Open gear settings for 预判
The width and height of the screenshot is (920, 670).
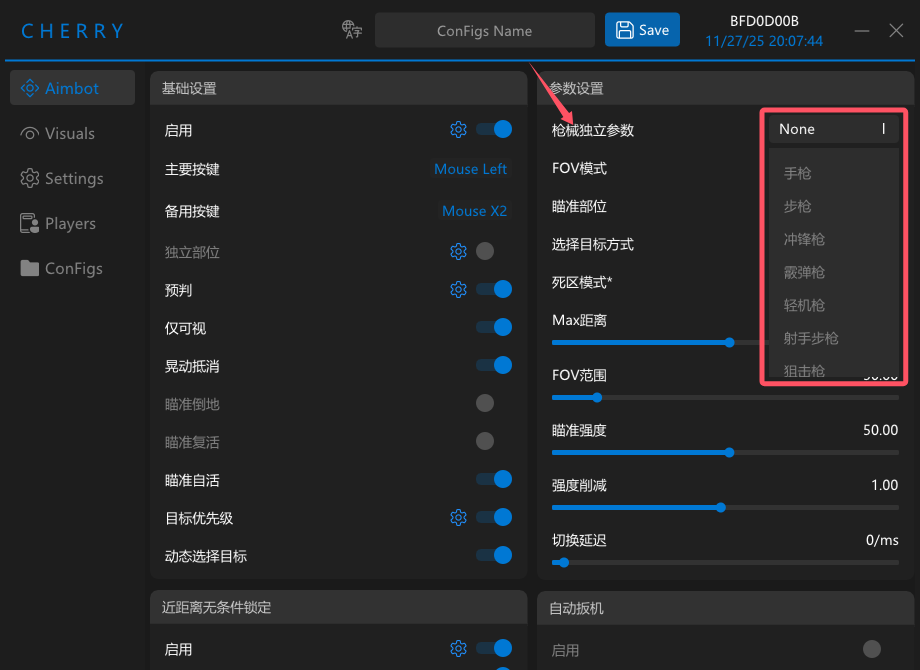pos(458,289)
